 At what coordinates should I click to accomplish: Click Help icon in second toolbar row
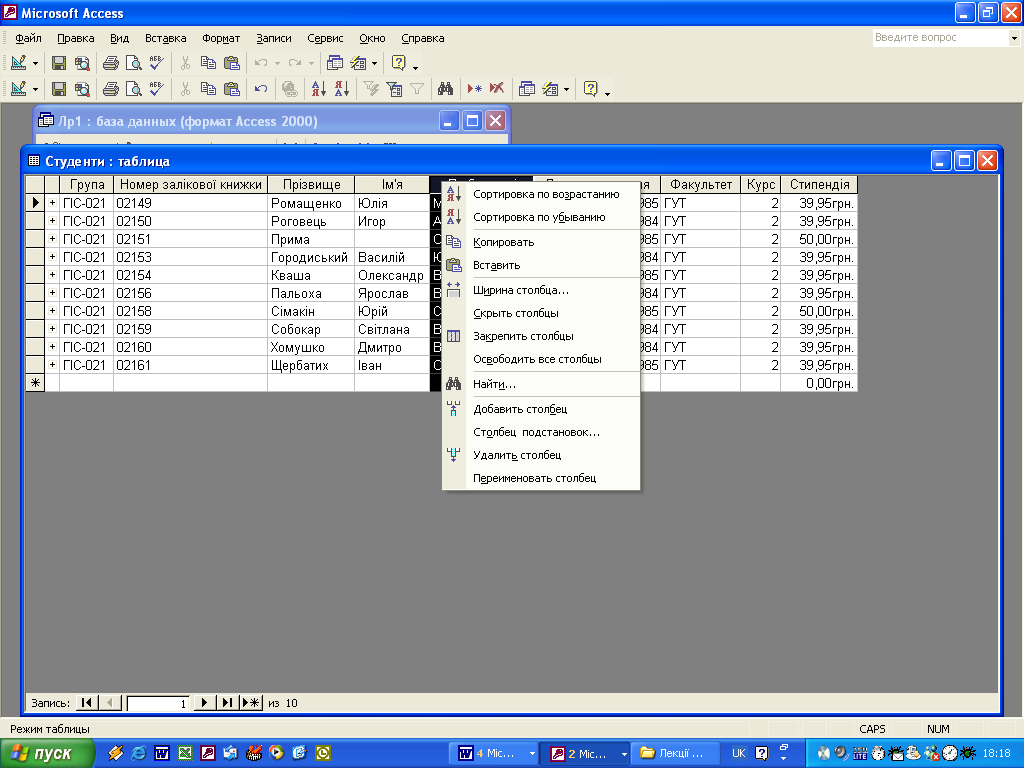pyautogui.click(x=590, y=88)
